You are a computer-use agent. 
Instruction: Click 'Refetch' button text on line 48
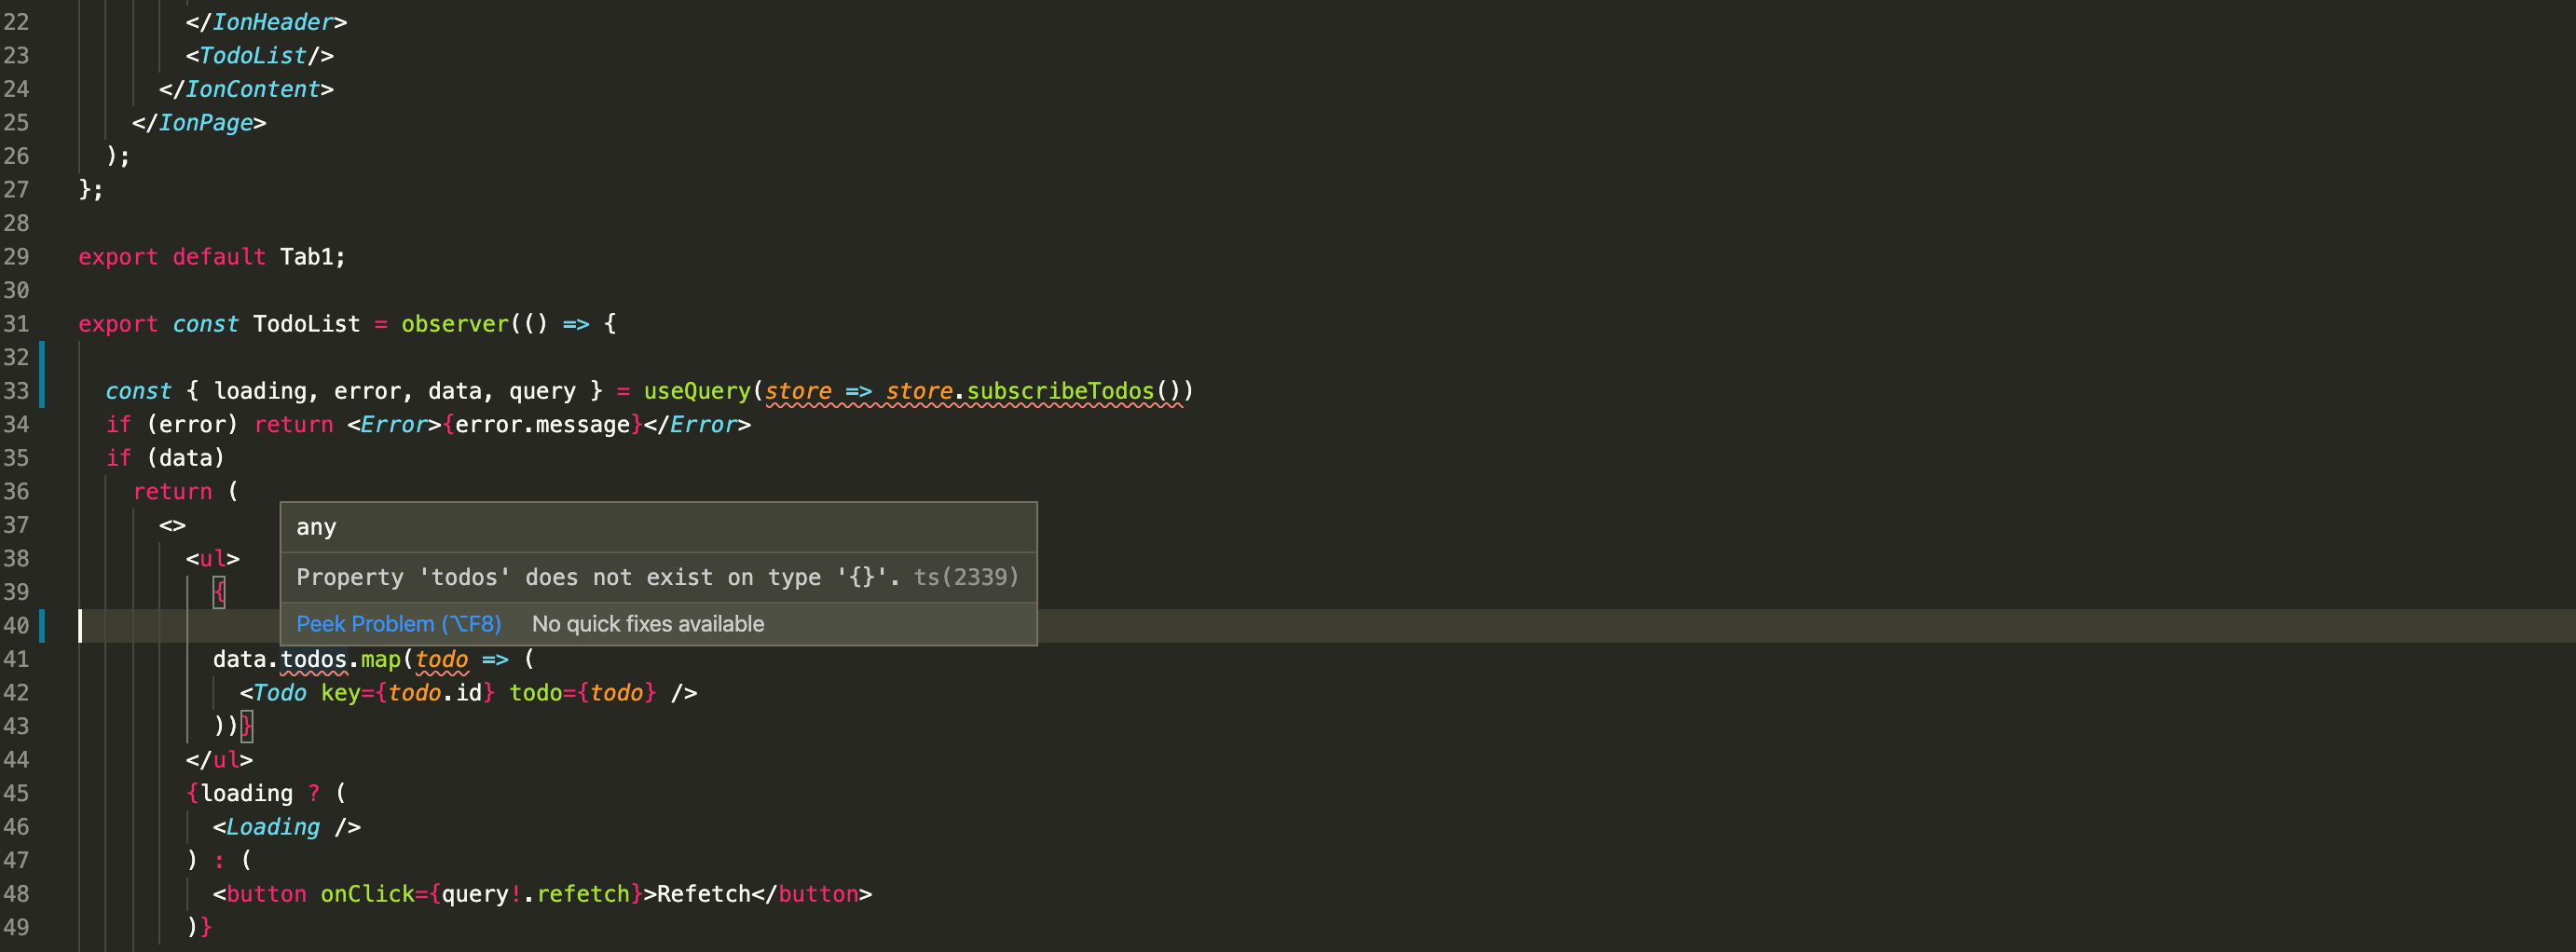coord(704,894)
